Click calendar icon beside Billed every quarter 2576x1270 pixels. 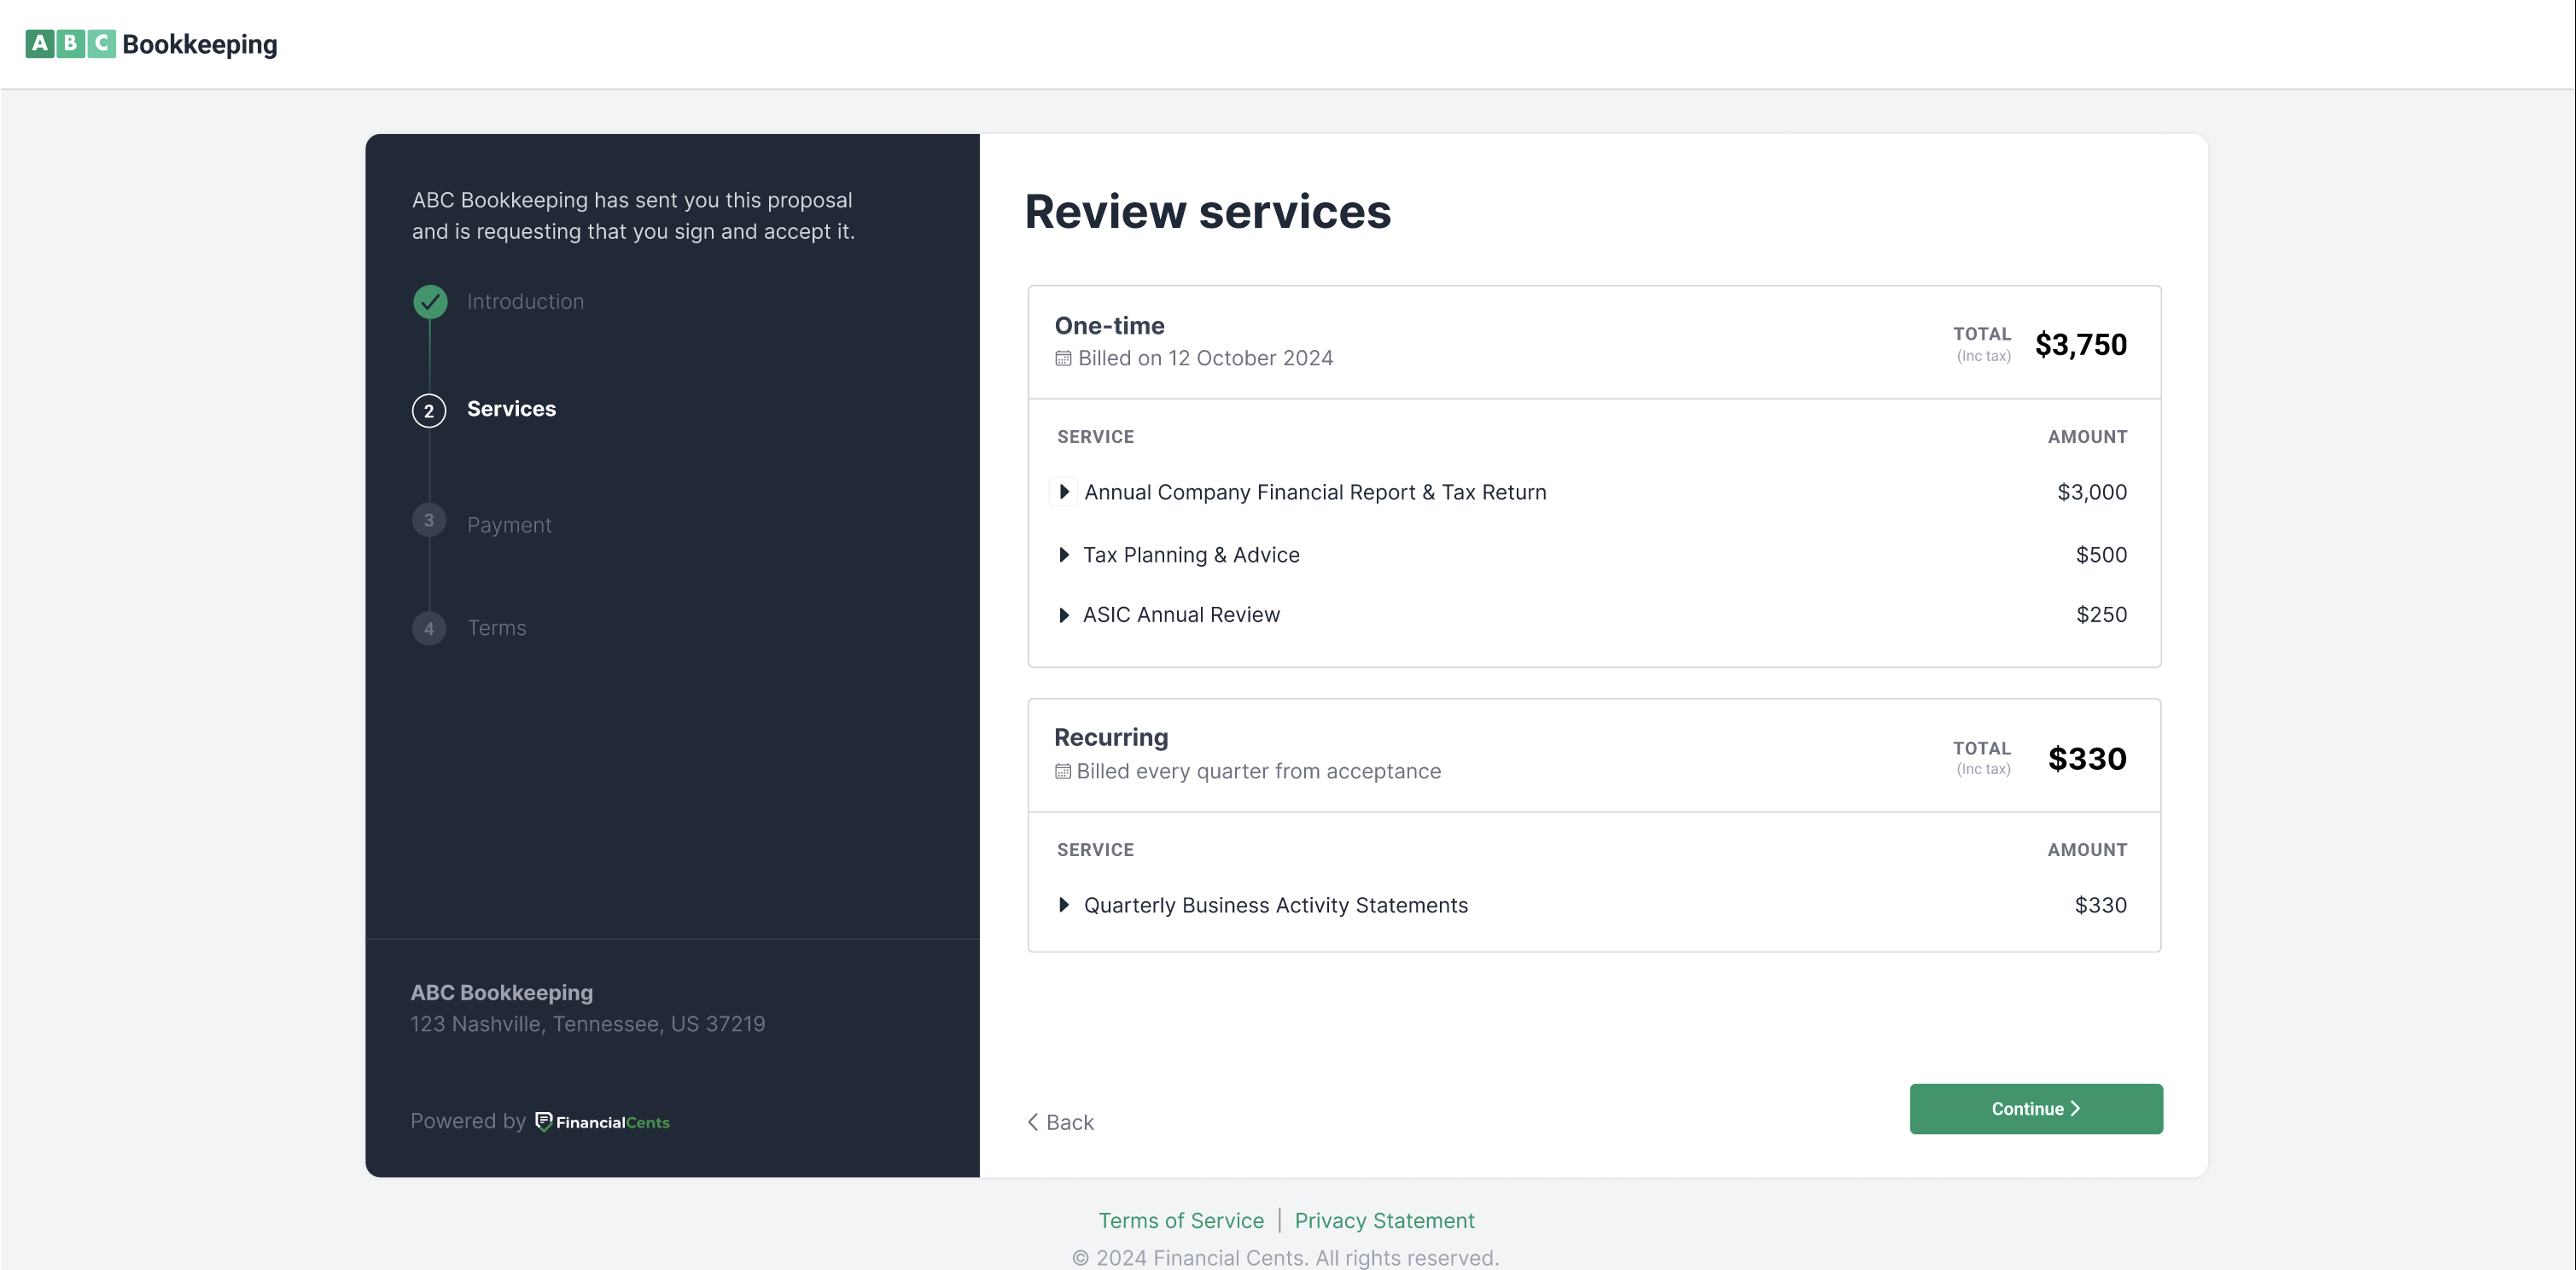point(1062,771)
